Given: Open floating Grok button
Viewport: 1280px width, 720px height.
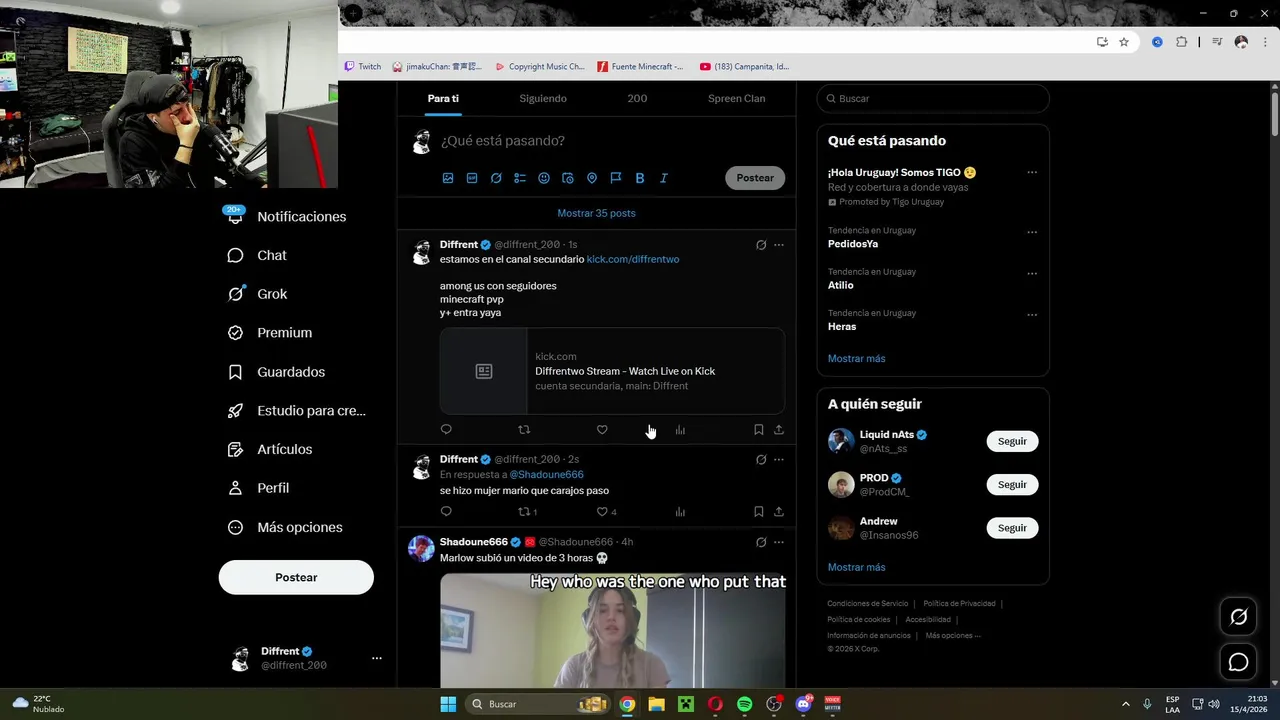Looking at the screenshot, I should tap(1238, 617).
